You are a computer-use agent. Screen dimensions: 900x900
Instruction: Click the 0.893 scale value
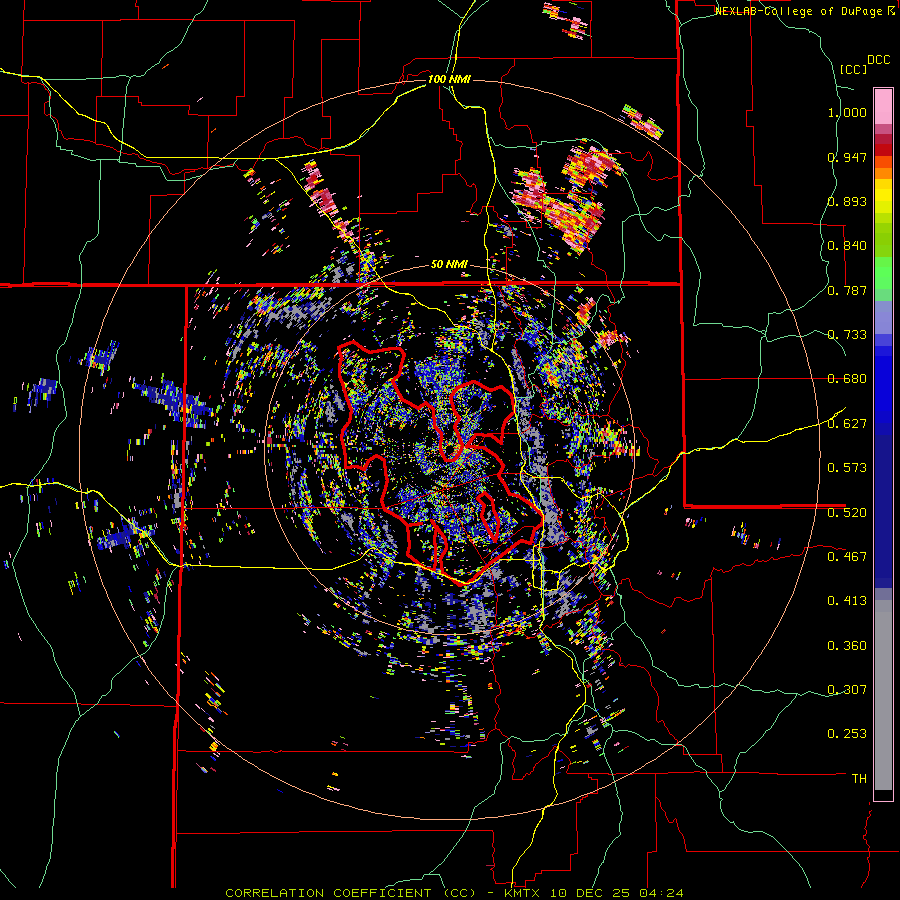tap(847, 201)
